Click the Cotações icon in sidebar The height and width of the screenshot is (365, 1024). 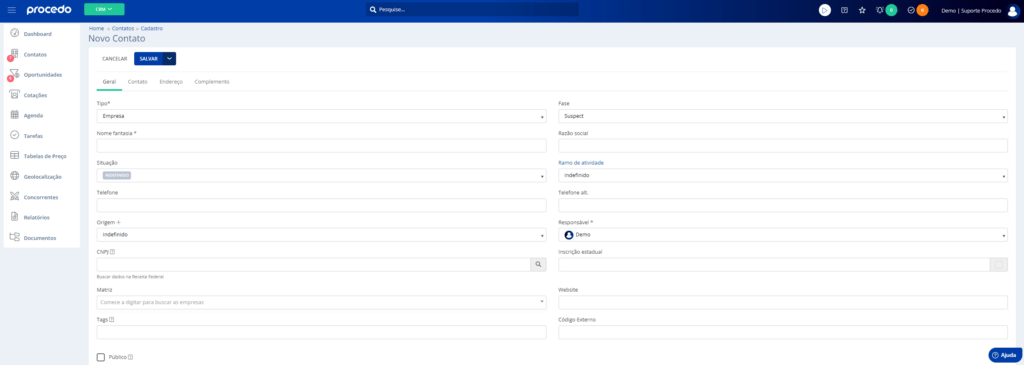pos(14,95)
